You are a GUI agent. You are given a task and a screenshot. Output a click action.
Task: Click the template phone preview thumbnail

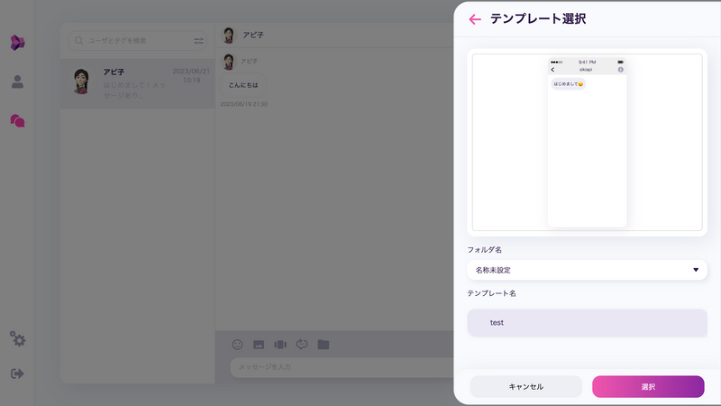click(x=587, y=142)
